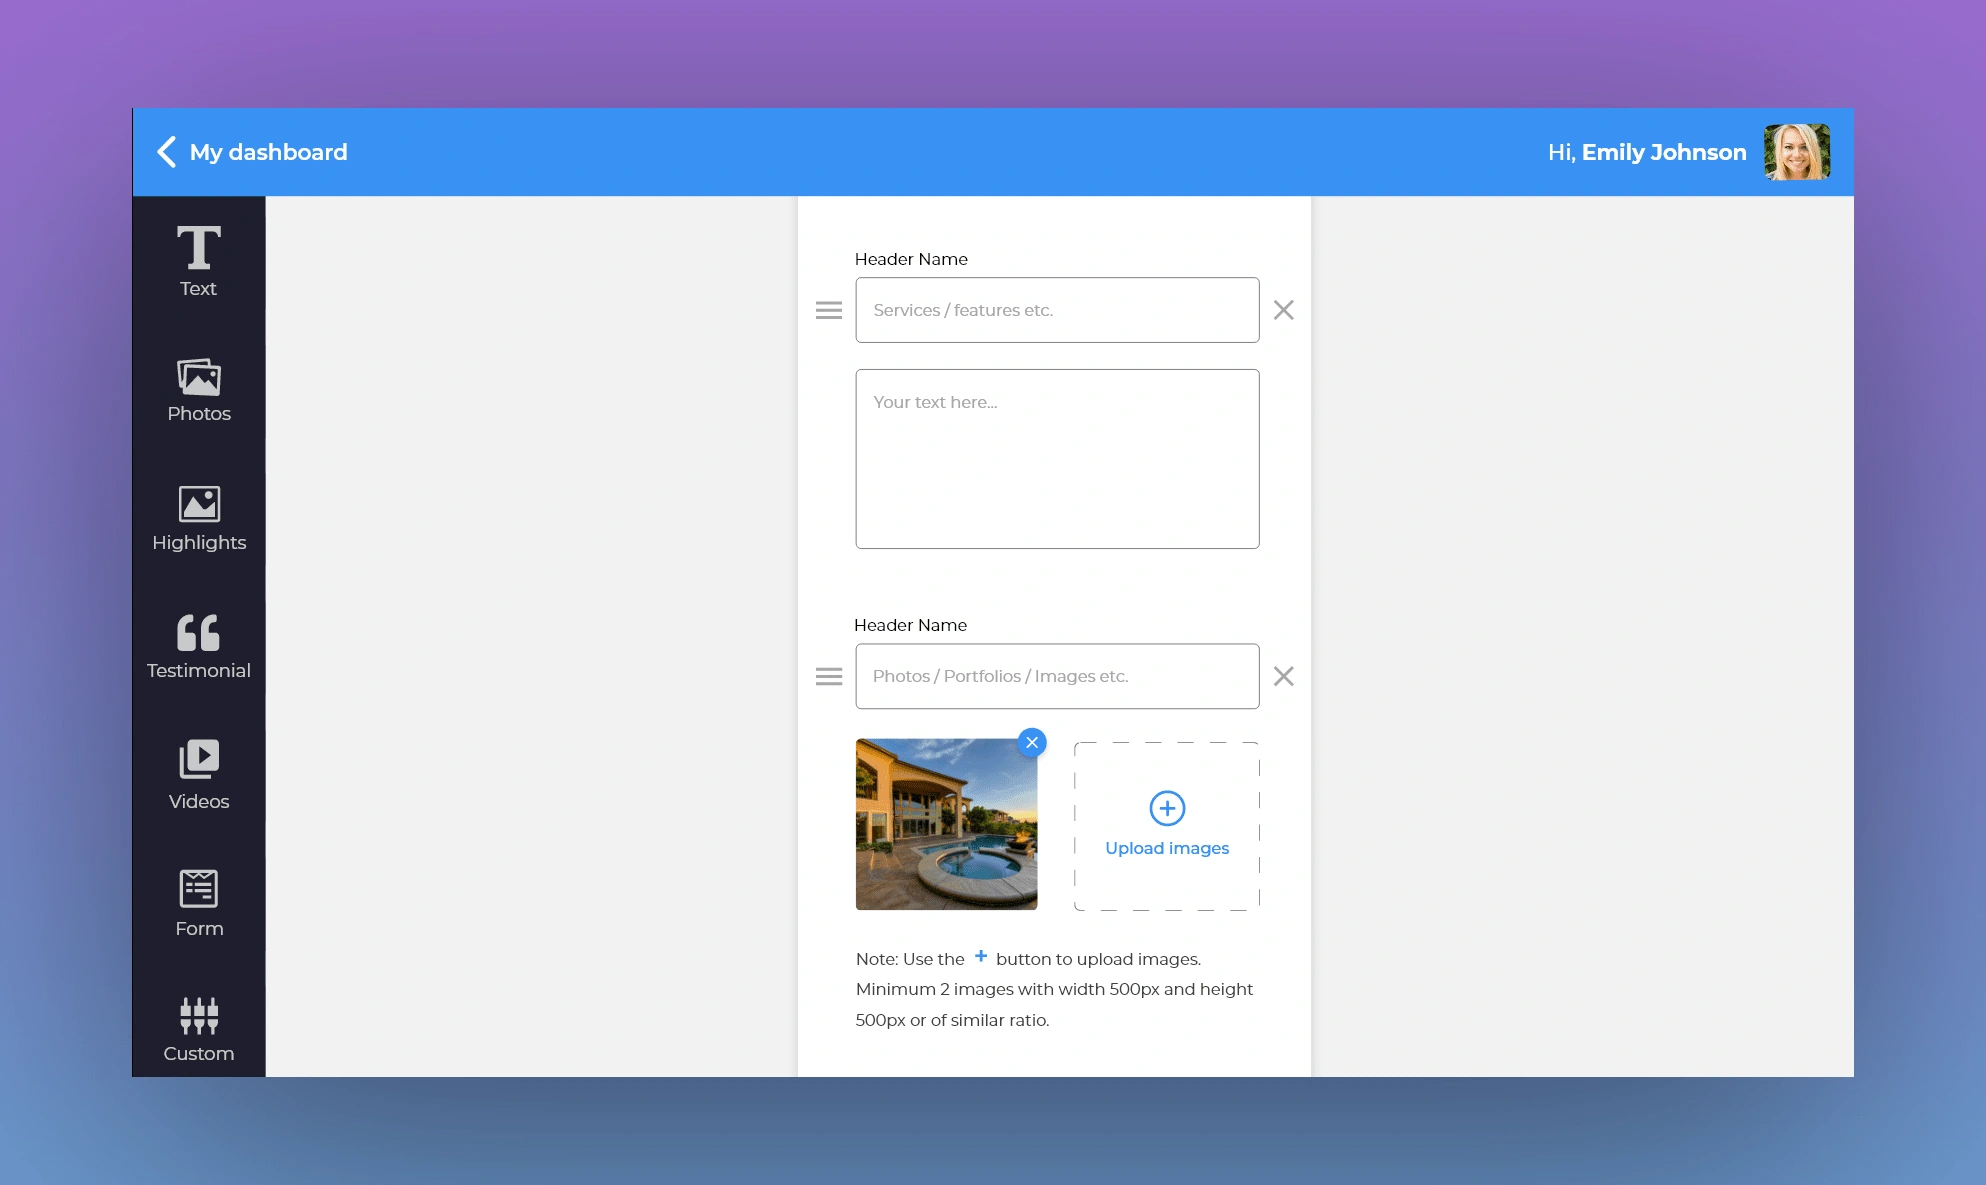Click the Upload images label
This screenshot has height=1185, width=1986.
1167,848
